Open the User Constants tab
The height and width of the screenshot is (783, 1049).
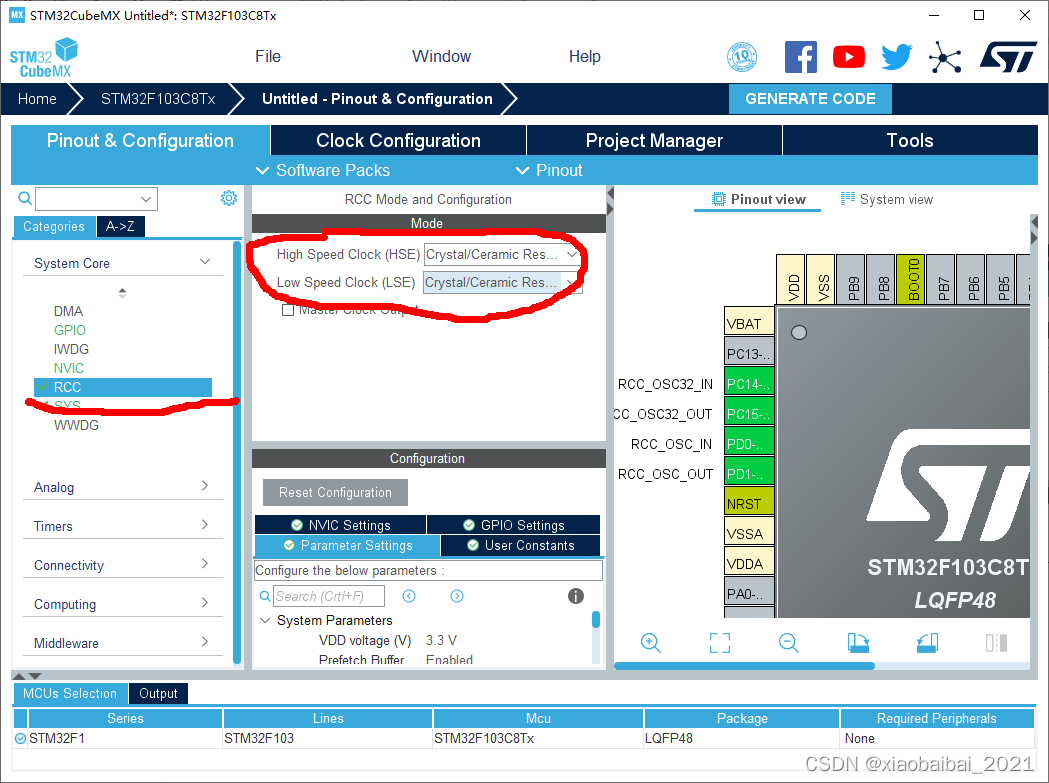[520, 545]
